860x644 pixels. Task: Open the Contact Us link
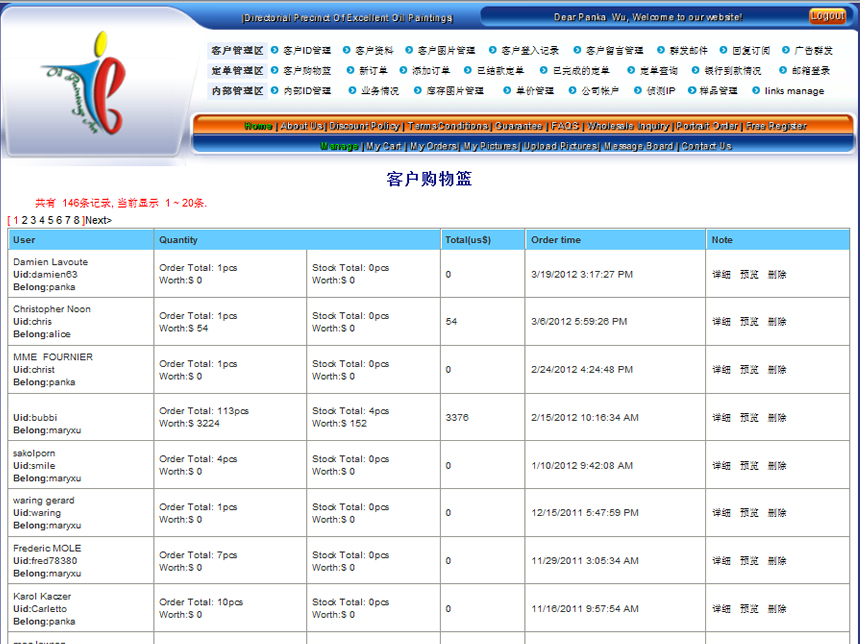coord(706,146)
